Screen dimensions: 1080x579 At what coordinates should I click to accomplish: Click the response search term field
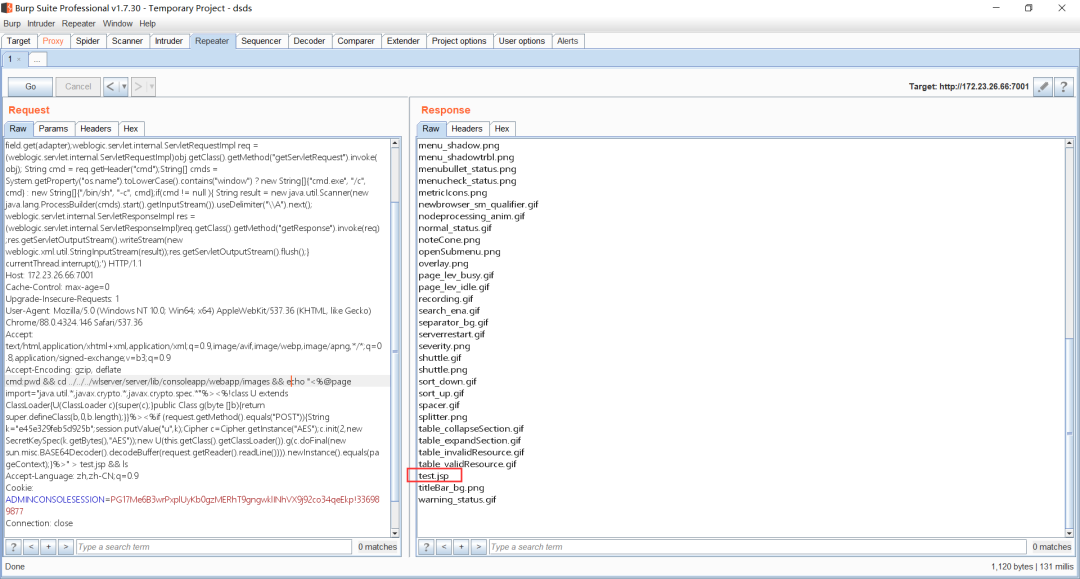click(758, 547)
